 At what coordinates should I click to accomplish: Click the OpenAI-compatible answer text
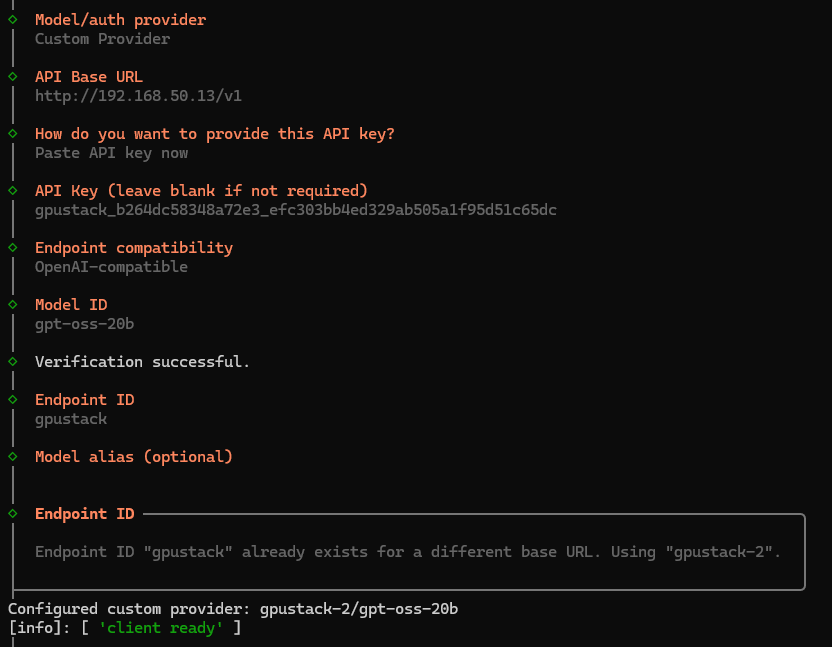pyautogui.click(x=111, y=267)
